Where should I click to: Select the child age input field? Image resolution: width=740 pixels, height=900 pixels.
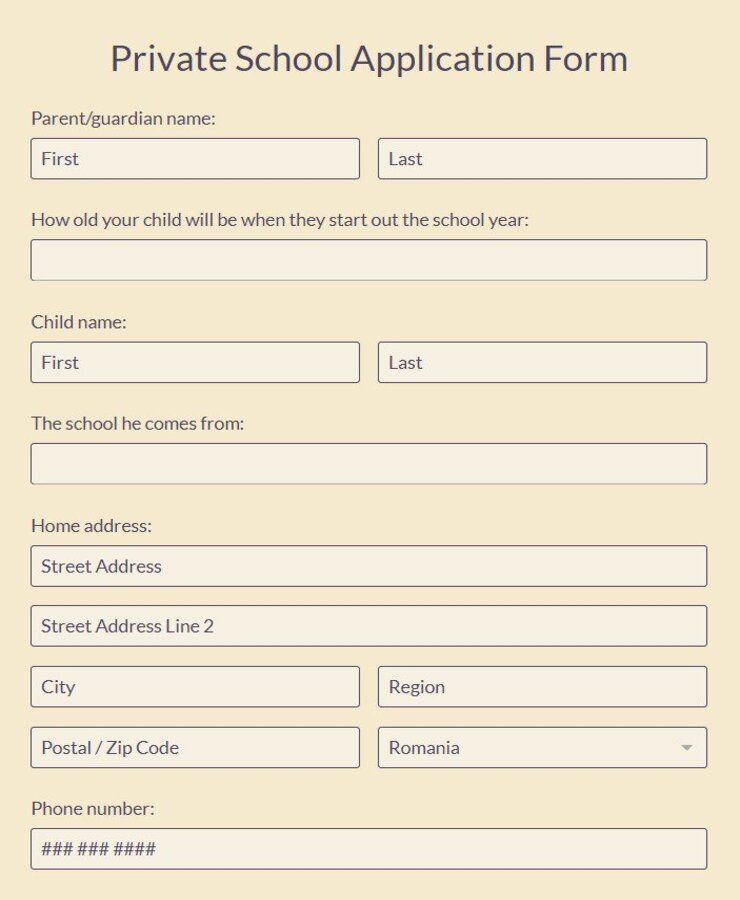point(368,259)
